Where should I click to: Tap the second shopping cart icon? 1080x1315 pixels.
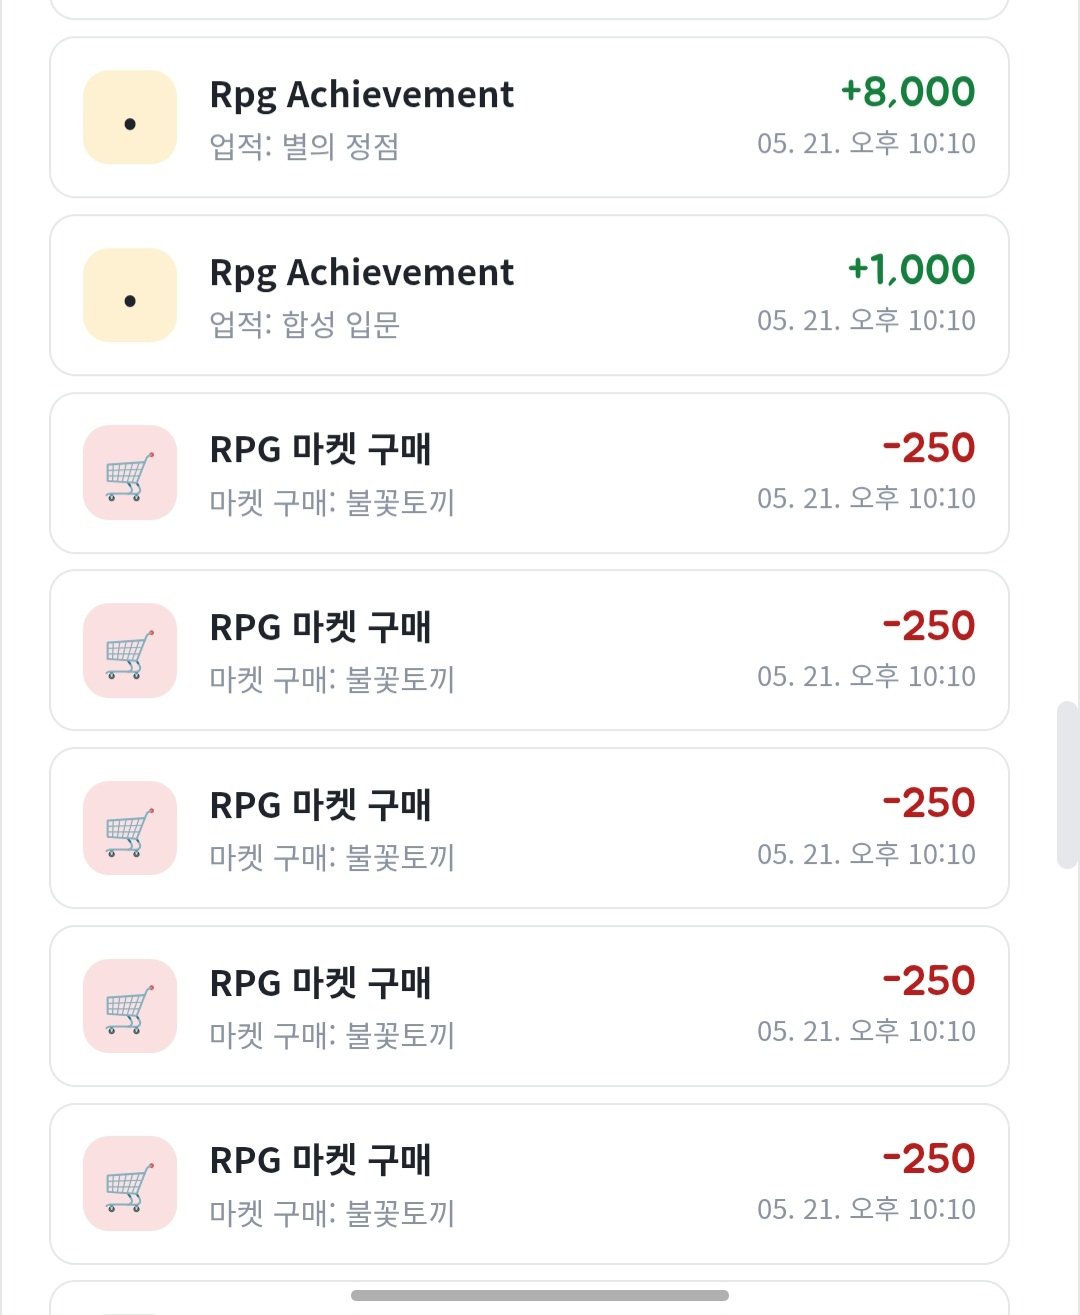pyautogui.click(x=130, y=651)
